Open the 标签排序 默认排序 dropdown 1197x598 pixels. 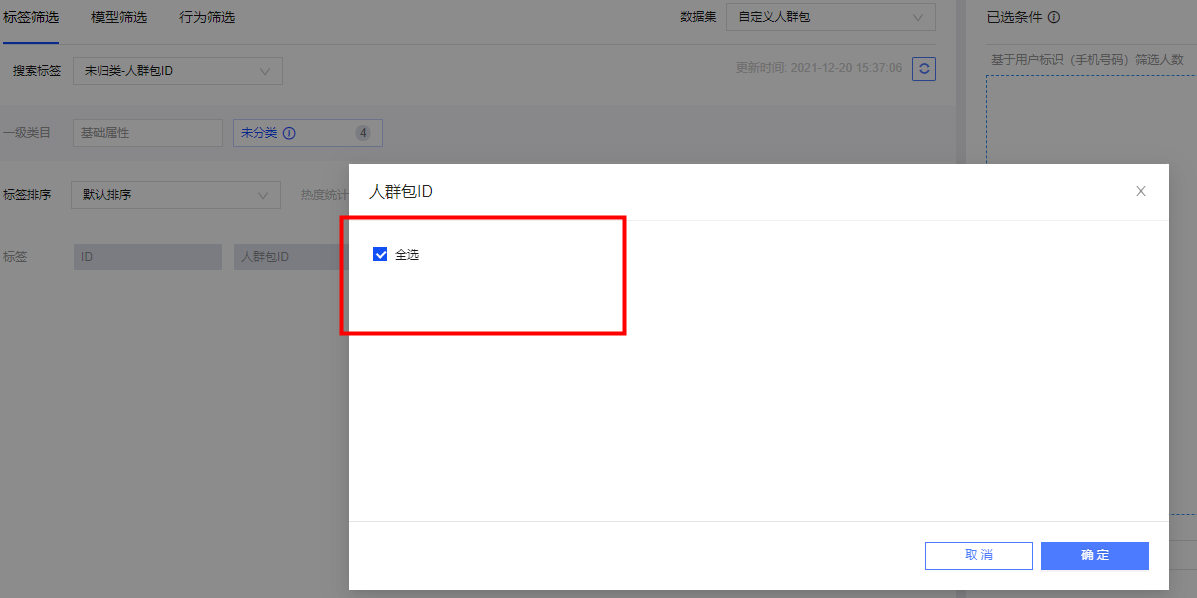click(x=175, y=195)
